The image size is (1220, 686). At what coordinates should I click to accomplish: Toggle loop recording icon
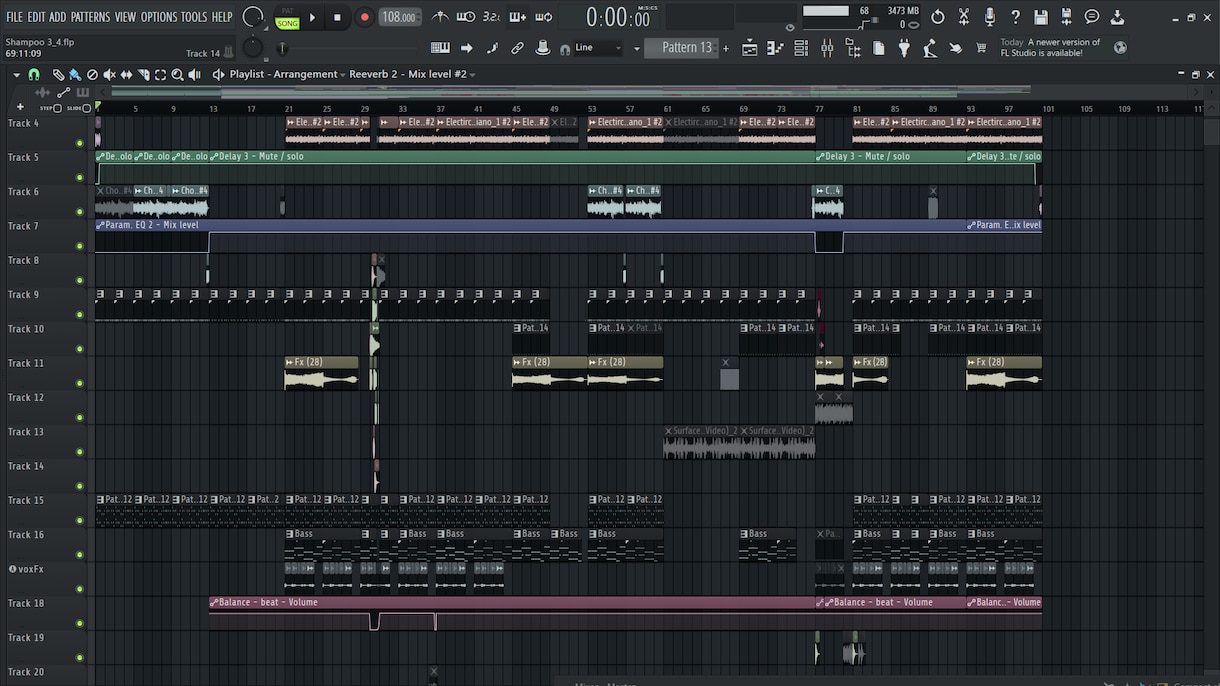[543, 17]
